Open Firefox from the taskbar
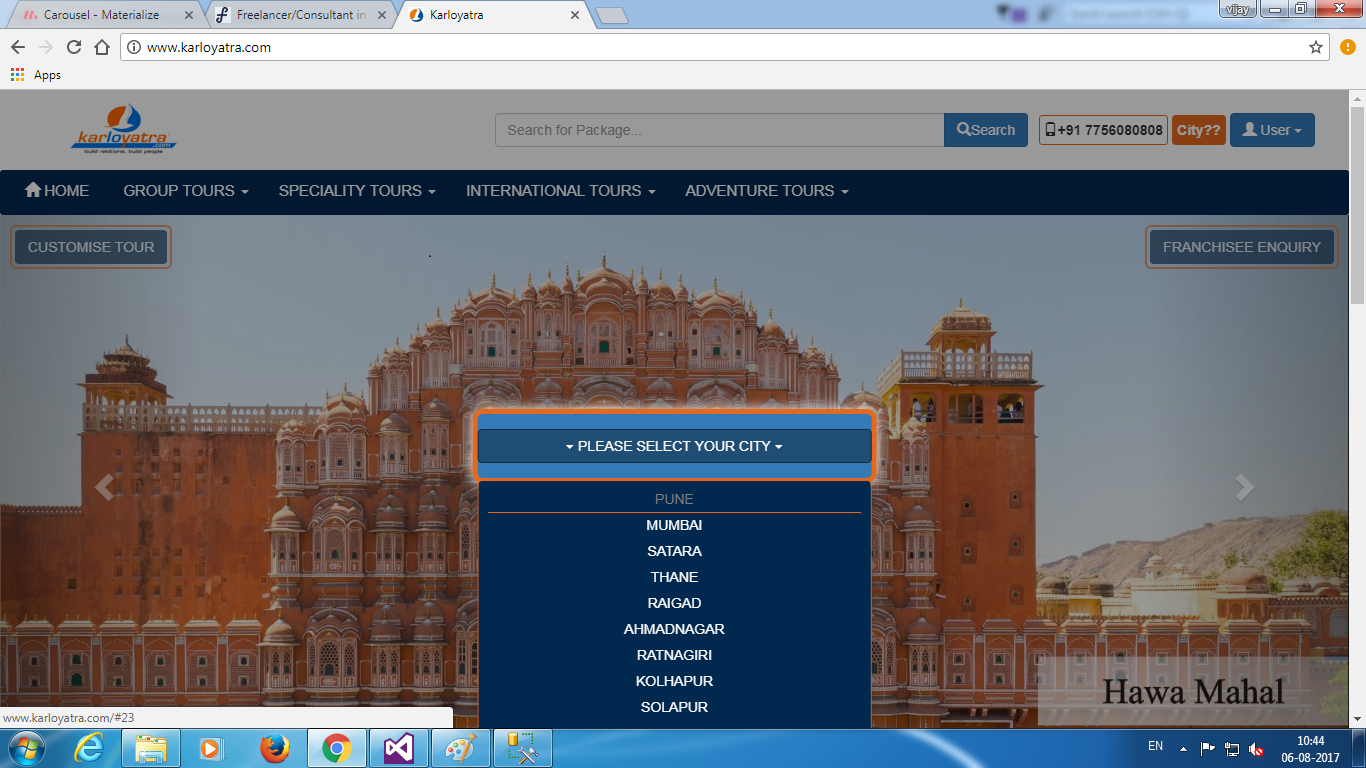 tap(274, 748)
